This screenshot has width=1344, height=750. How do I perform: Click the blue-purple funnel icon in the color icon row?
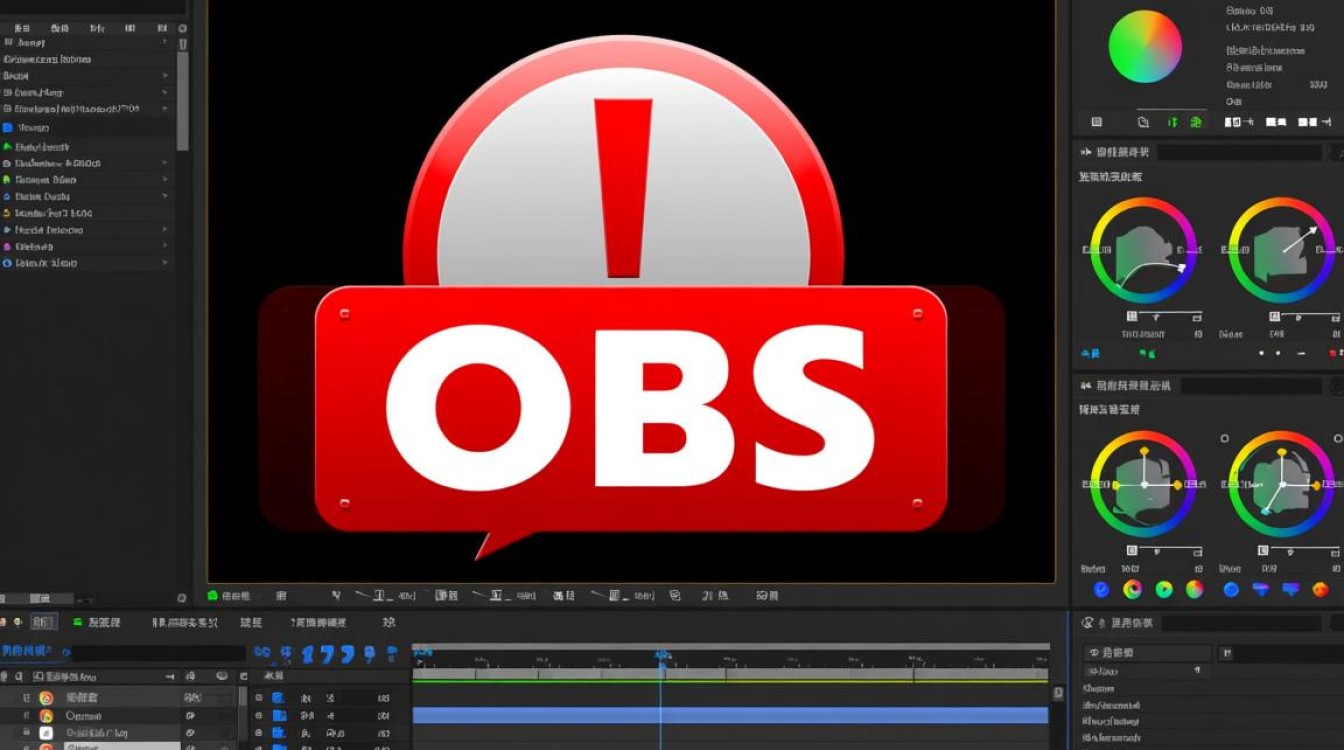click(1260, 590)
